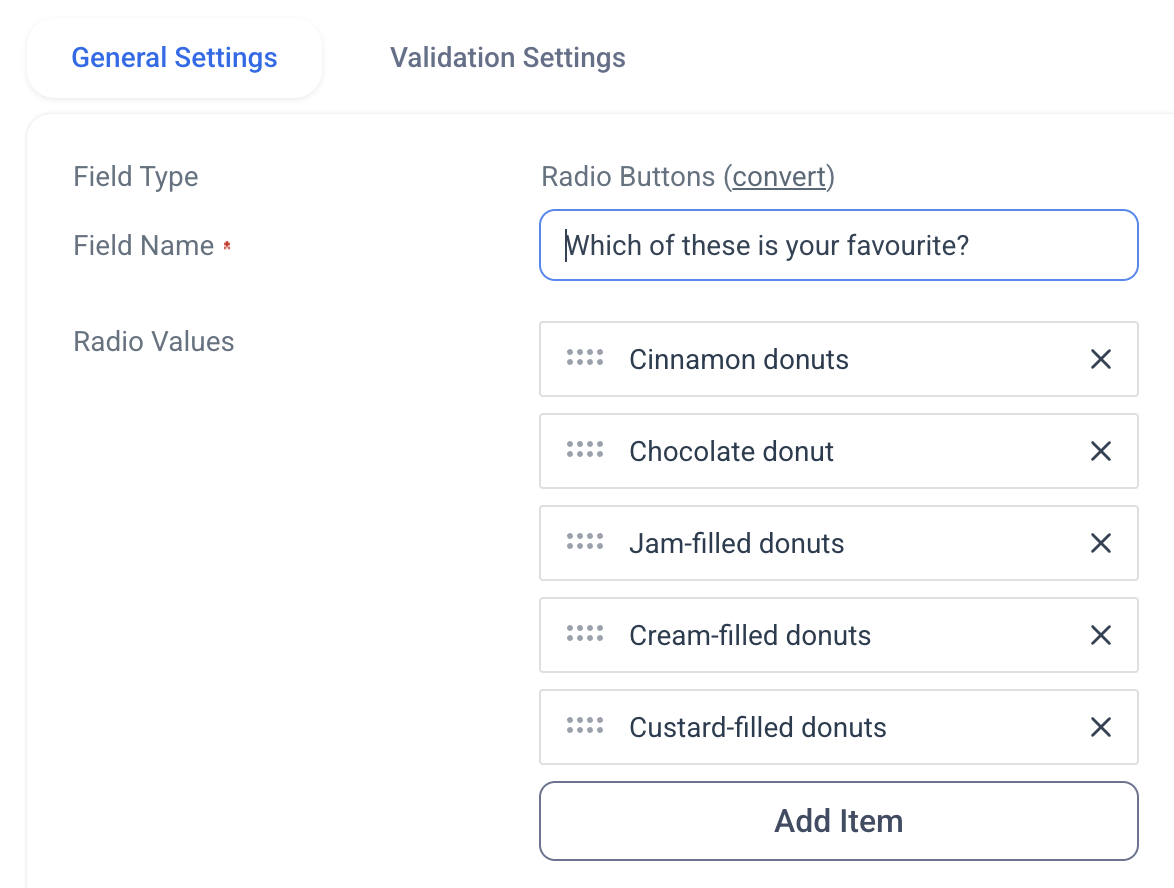Click the Field Name label

pyautogui.click(x=144, y=246)
